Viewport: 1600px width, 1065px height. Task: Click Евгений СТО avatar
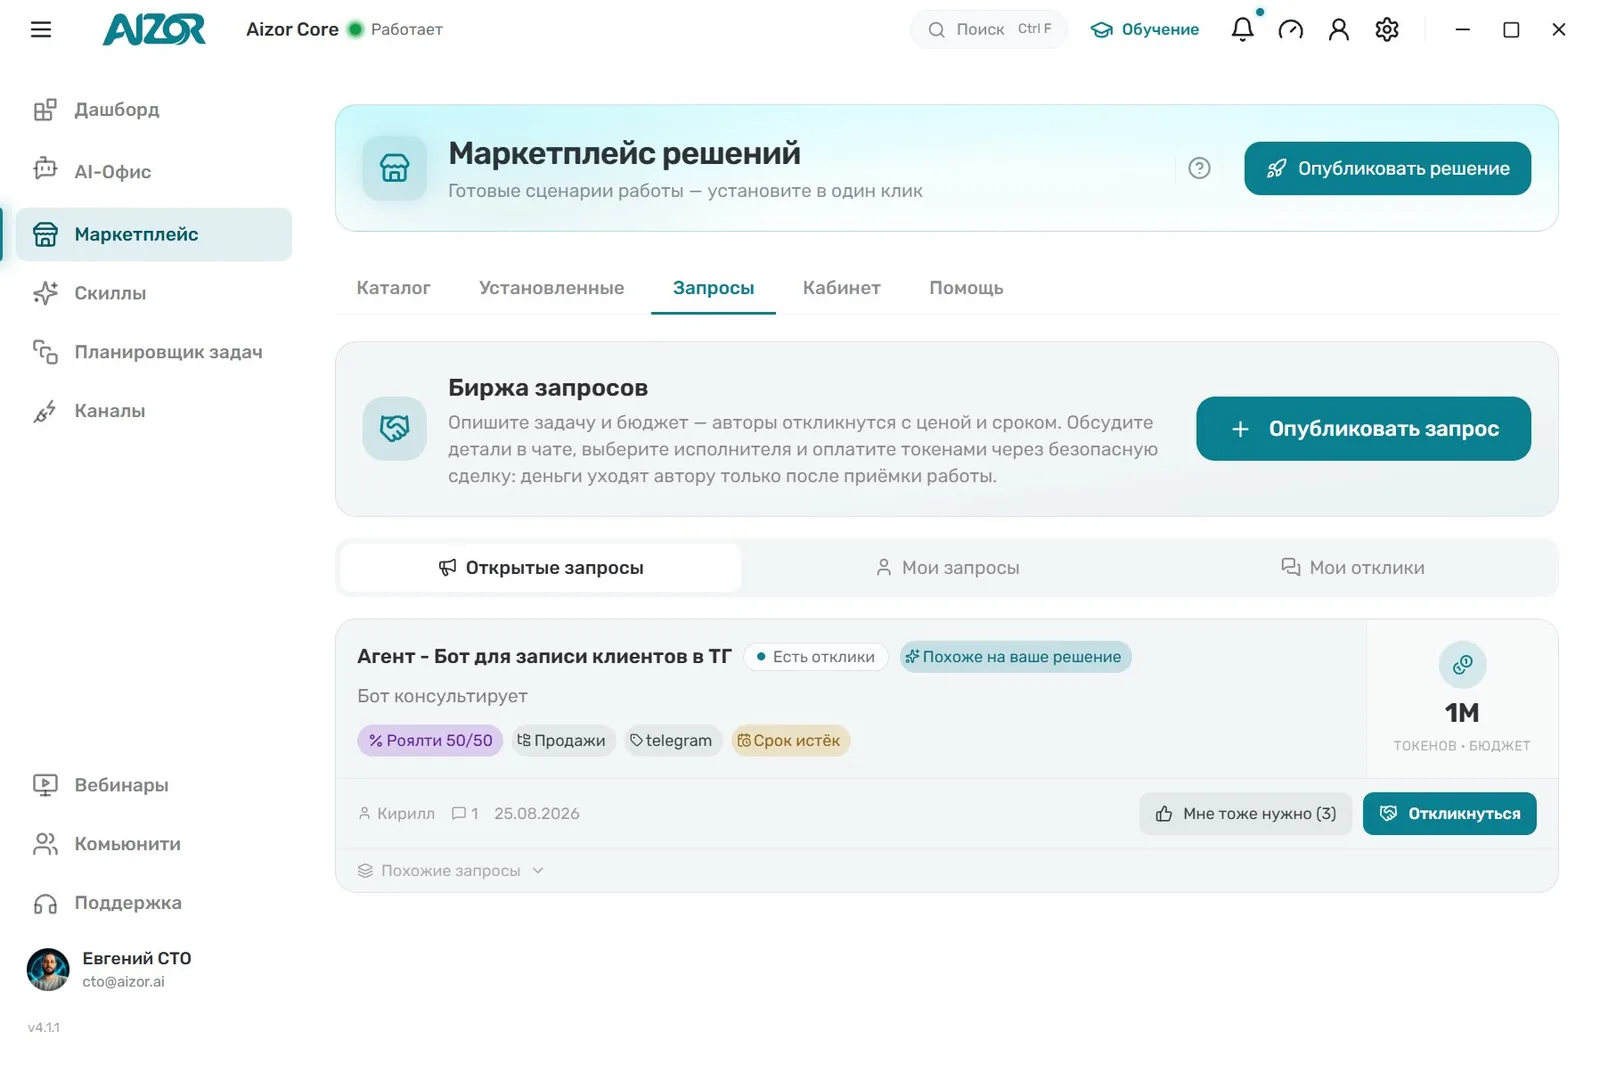(x=48, y=970)
